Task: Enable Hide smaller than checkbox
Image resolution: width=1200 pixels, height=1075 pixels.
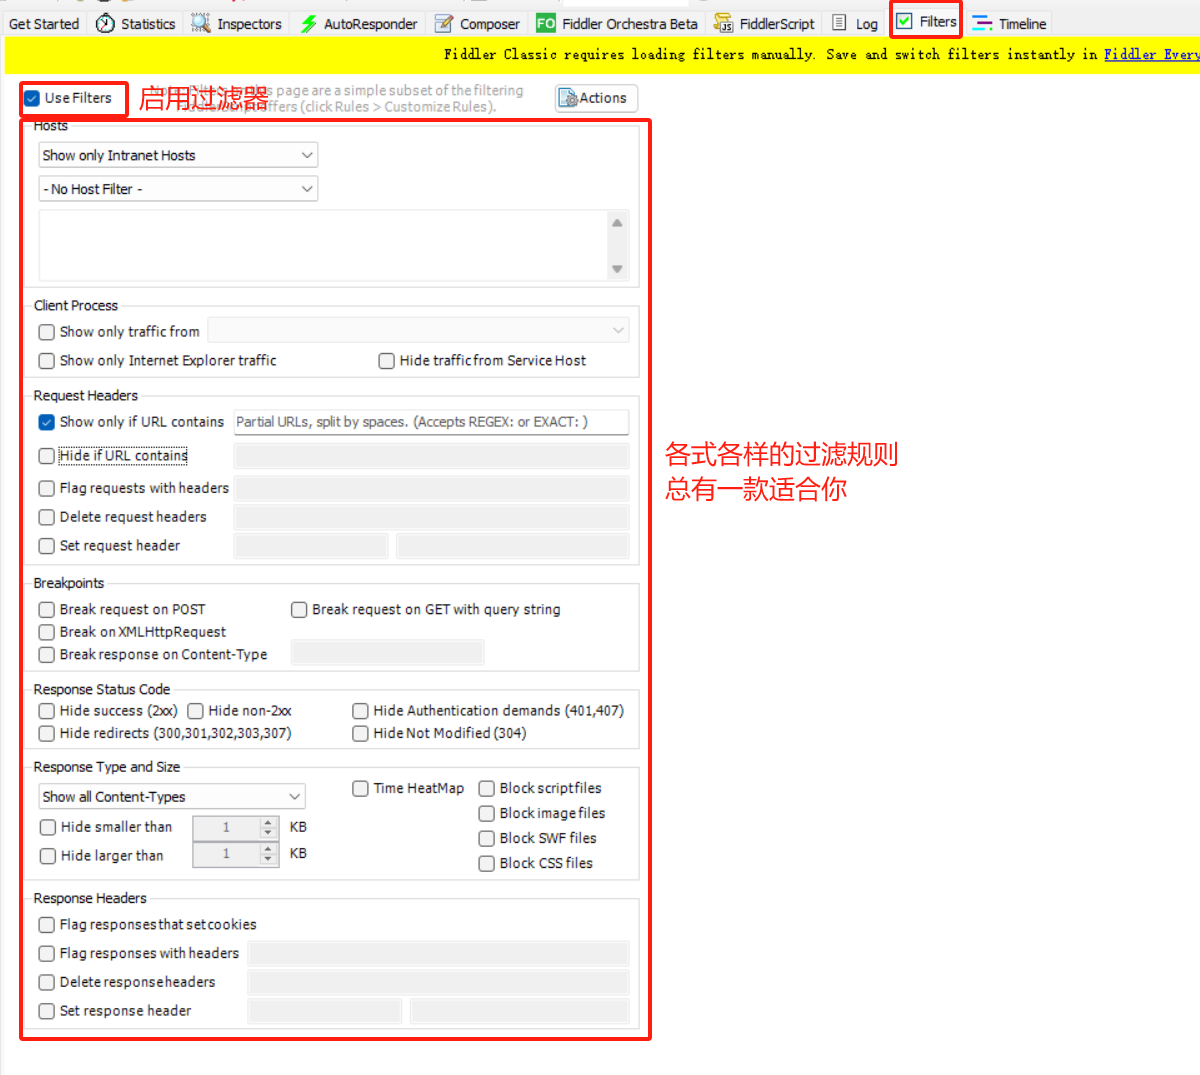Action: [x=48, y=827]
